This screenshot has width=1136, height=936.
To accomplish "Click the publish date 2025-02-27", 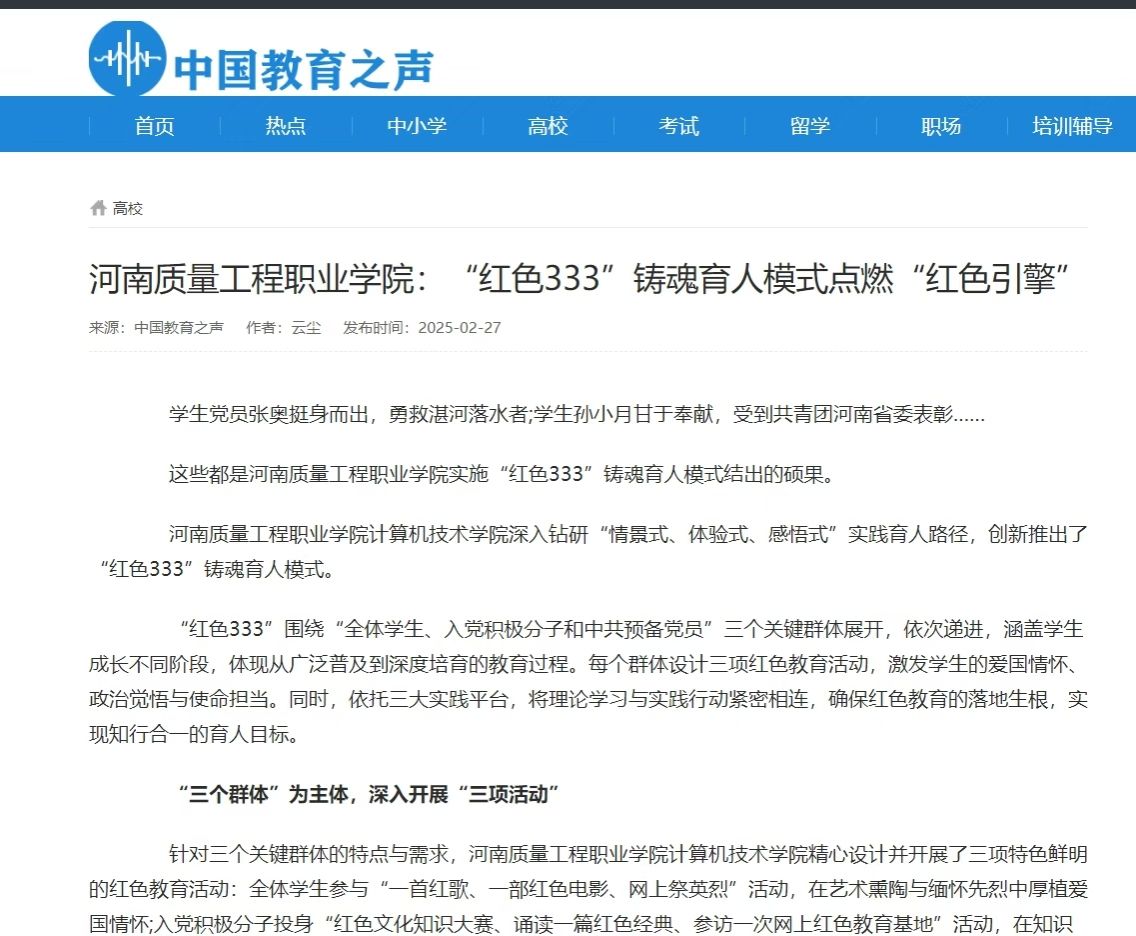I will (x=459, y=328).
